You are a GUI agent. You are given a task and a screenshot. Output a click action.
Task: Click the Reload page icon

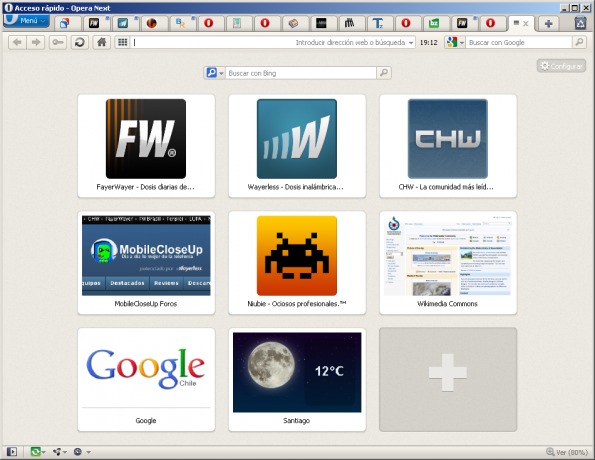click(79, 43)
